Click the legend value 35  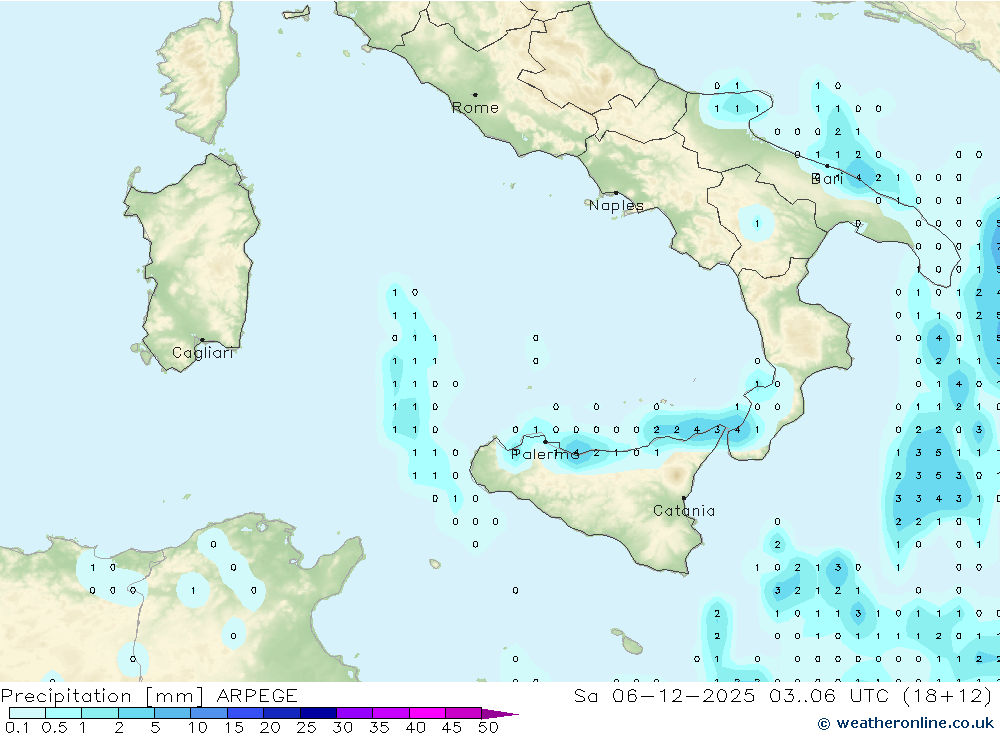(379, 727)
